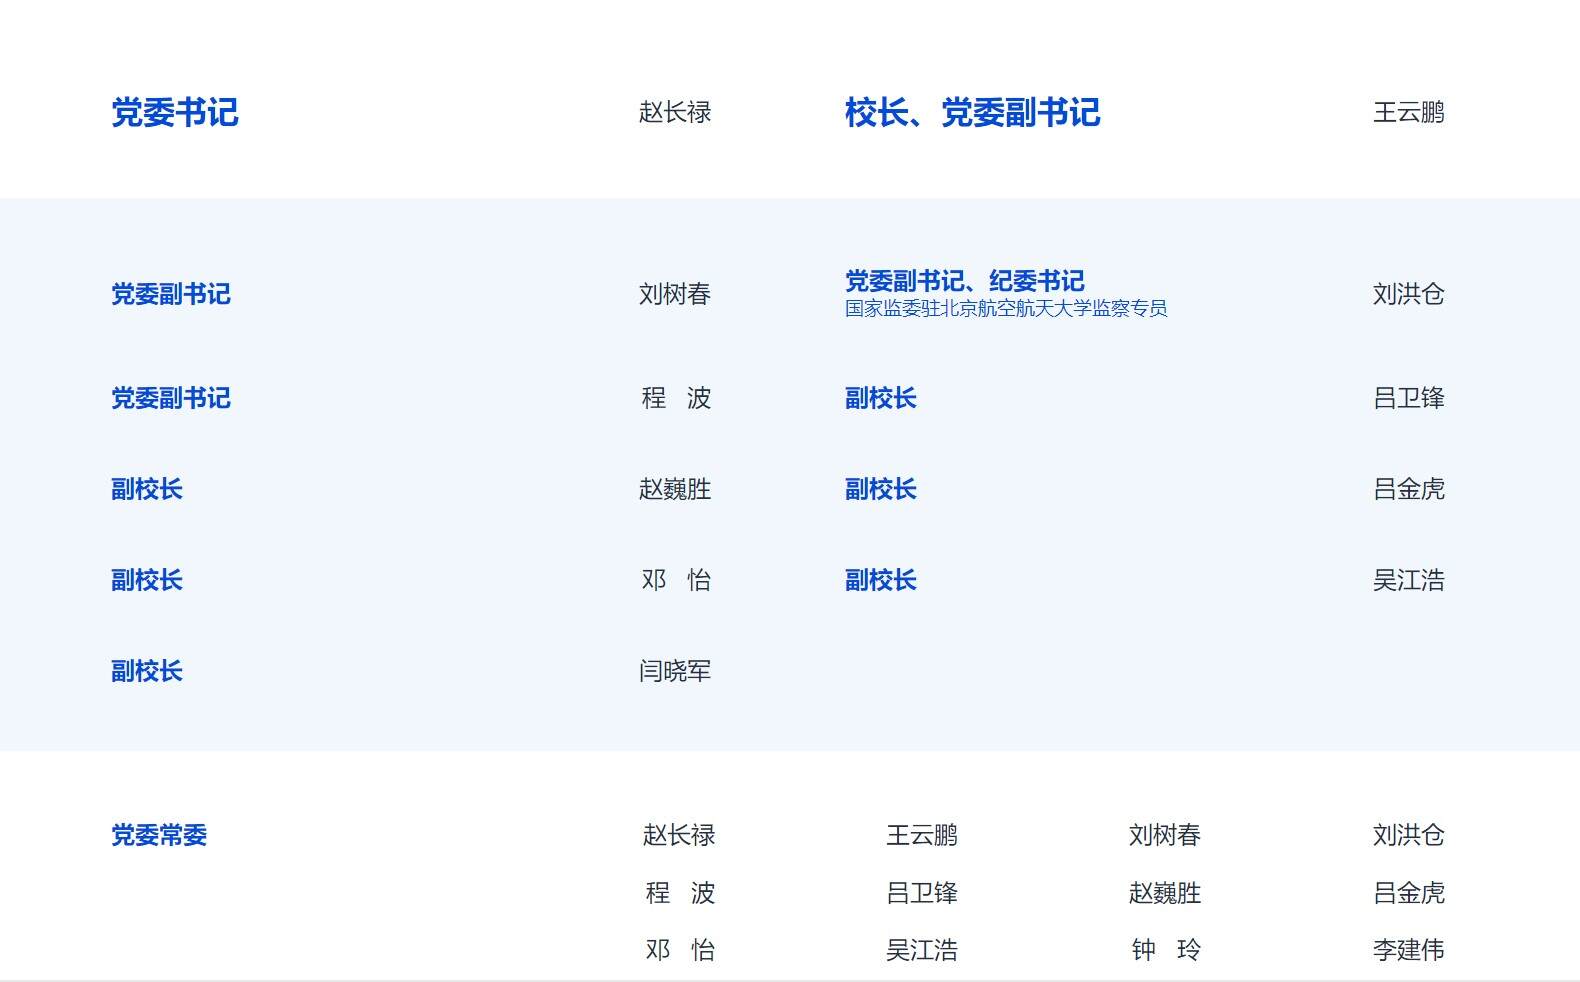Select 刘树春 in the 党委副书记 row
Image resolution: width=1580 pixels, height=982 pixels.
click(x=675, y=294)
